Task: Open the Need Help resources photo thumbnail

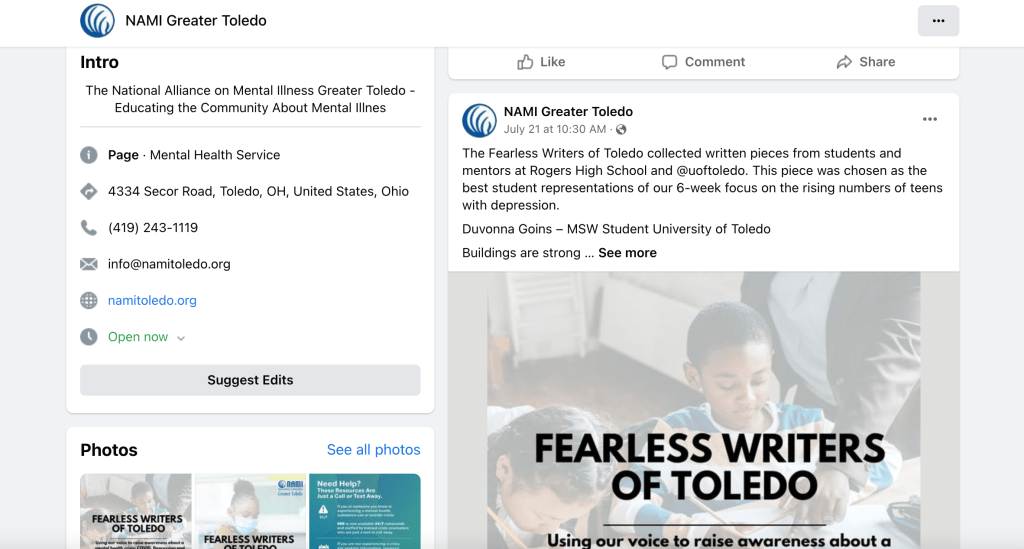Action: coord(365,511)
